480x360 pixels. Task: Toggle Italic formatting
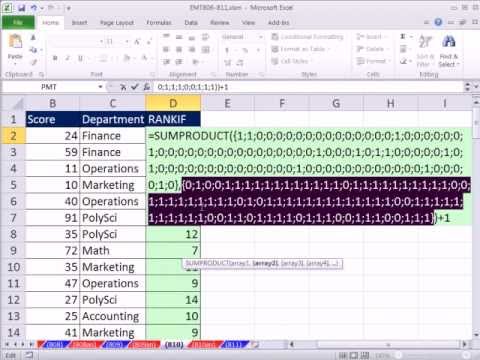pos(67,58)
